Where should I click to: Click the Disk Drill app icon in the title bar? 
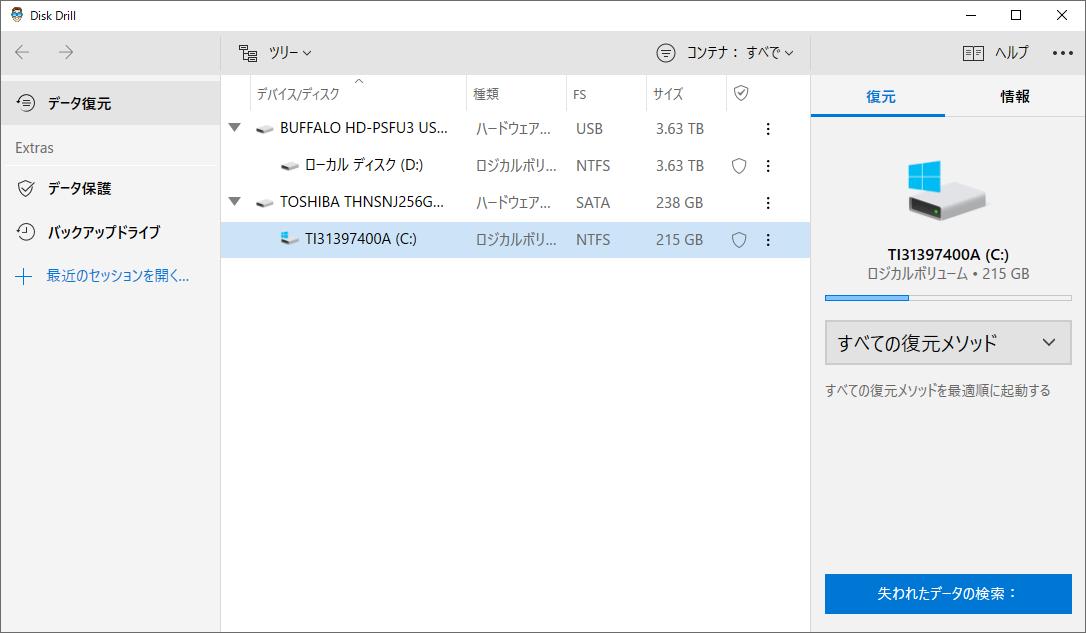pos(17,15)
